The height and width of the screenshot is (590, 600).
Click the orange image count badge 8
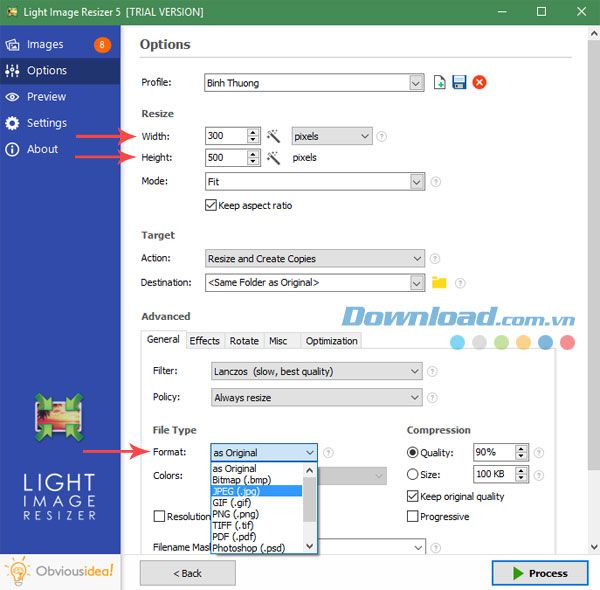(x=102, y=45)
